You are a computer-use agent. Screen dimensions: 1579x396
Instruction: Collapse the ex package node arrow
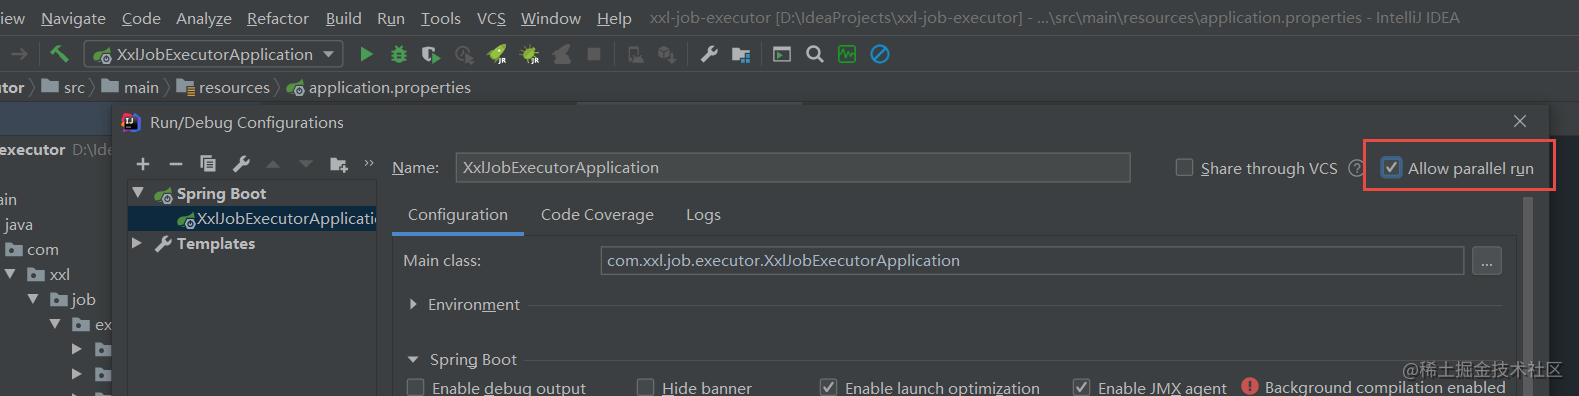[55, 324]
